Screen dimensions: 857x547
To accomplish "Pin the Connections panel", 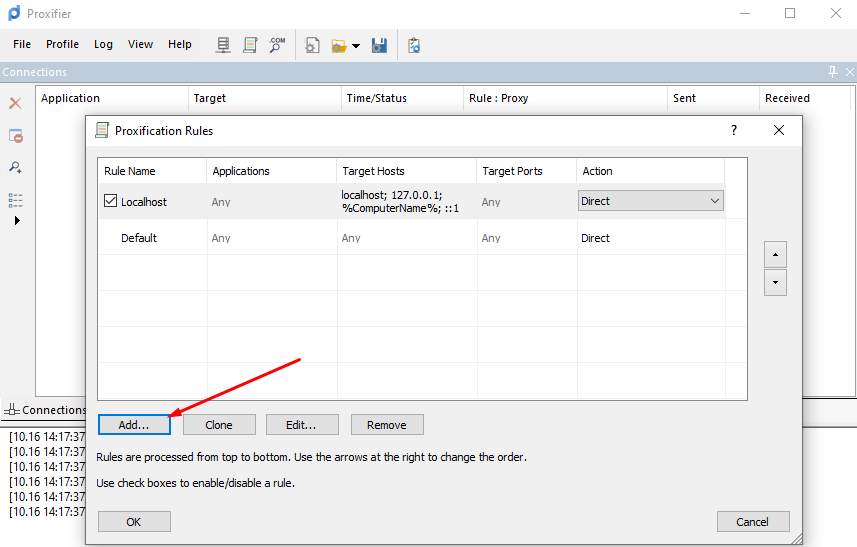I will 832,72.
